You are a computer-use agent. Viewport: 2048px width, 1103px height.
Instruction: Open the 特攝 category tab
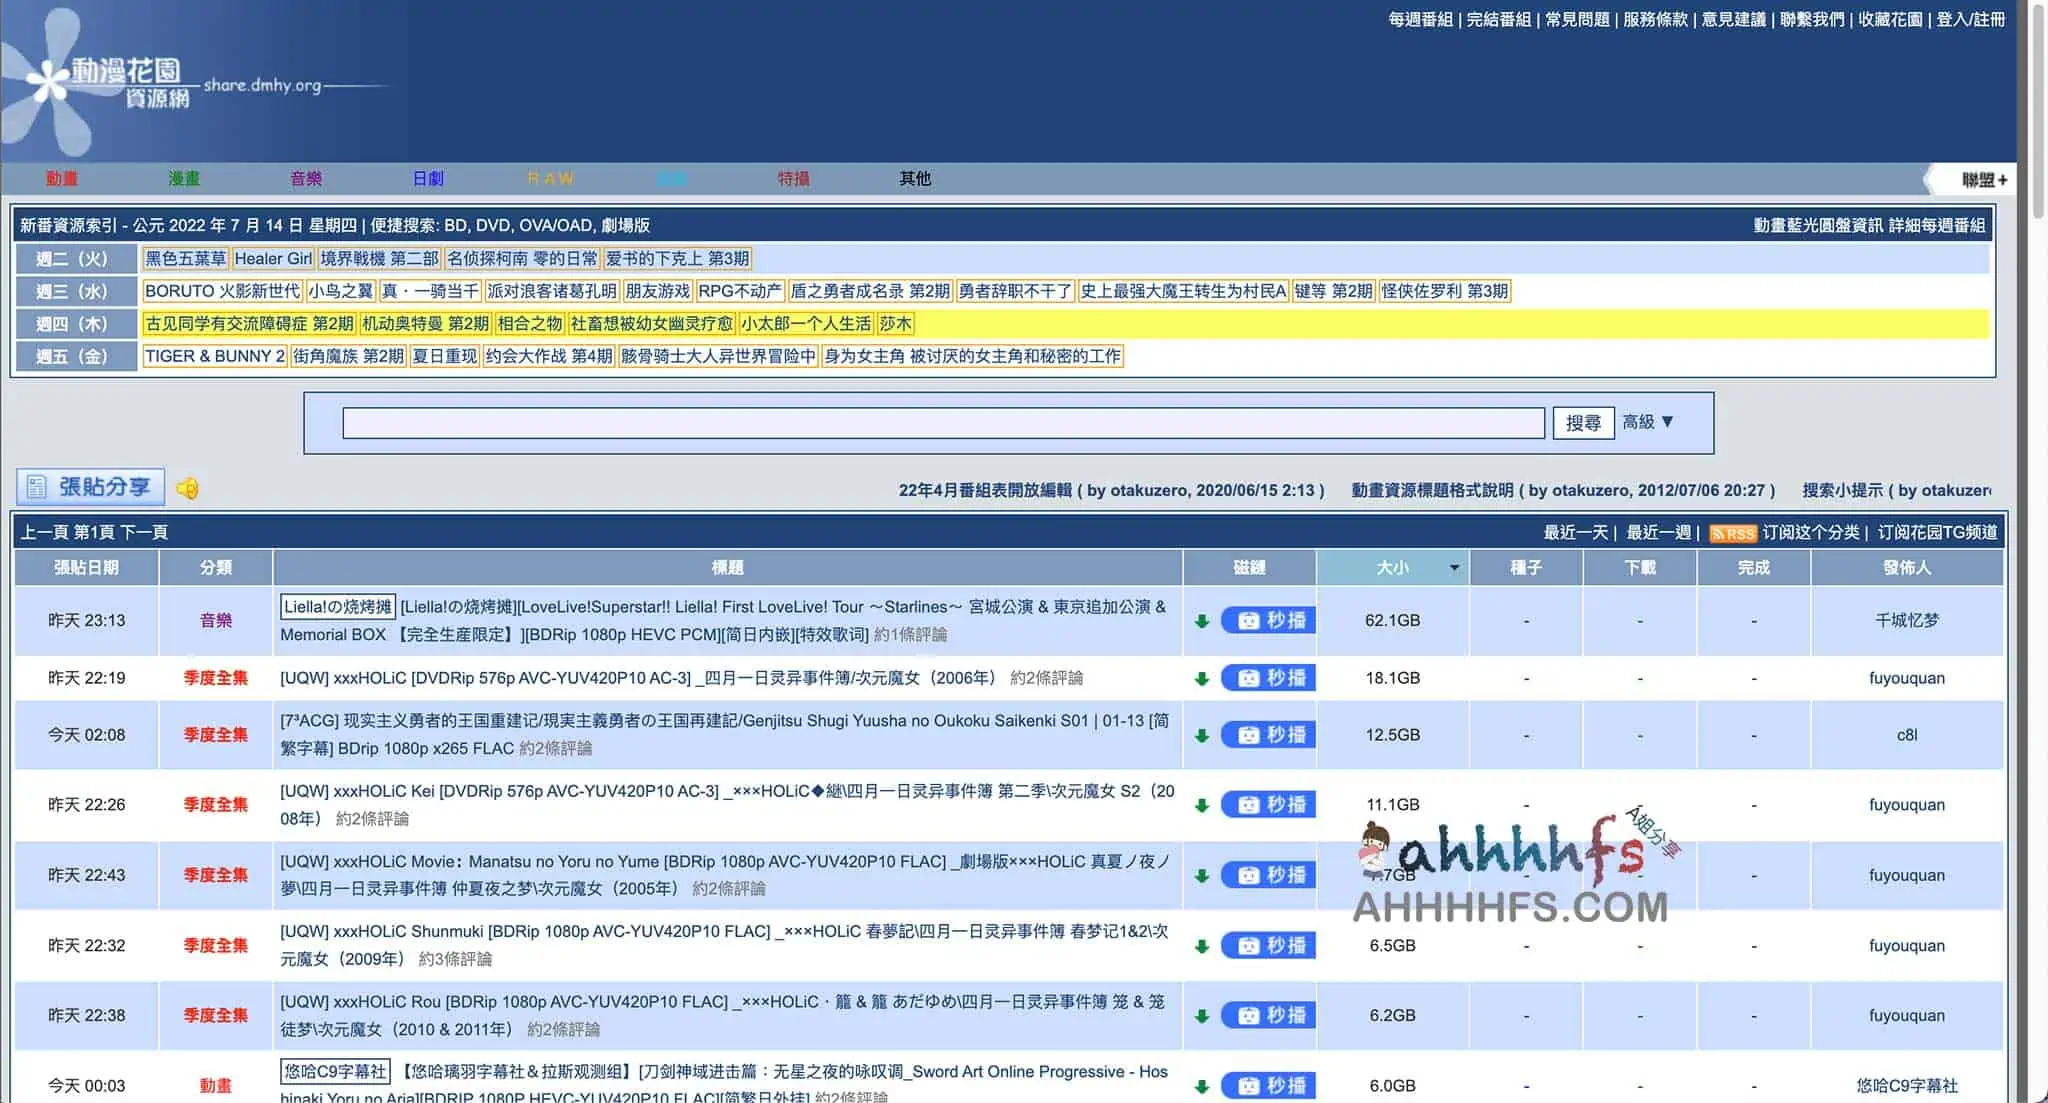point(793,179)
